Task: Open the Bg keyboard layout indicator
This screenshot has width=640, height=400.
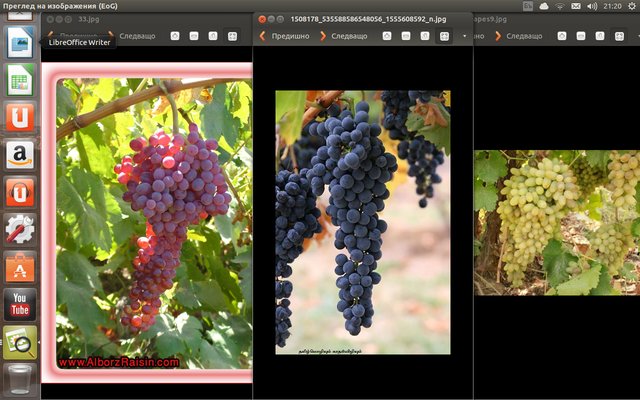Action: click(527, 6)
